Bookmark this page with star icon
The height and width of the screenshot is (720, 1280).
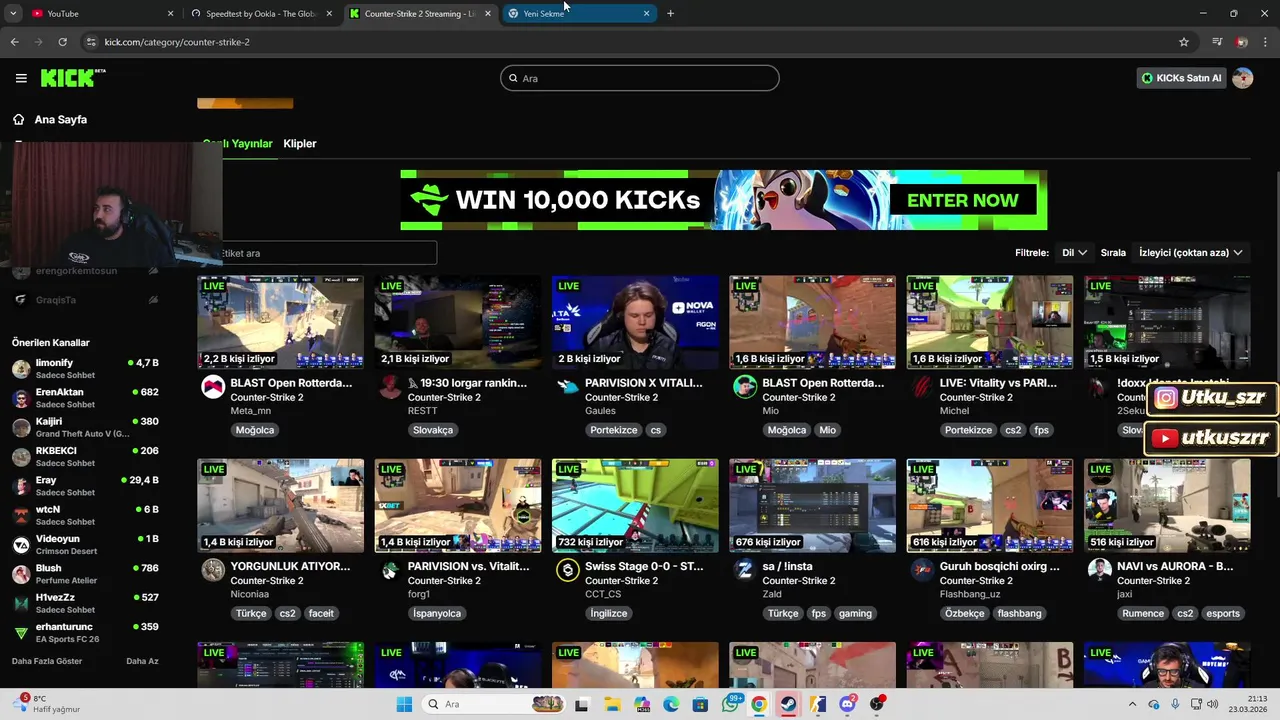1184,42
